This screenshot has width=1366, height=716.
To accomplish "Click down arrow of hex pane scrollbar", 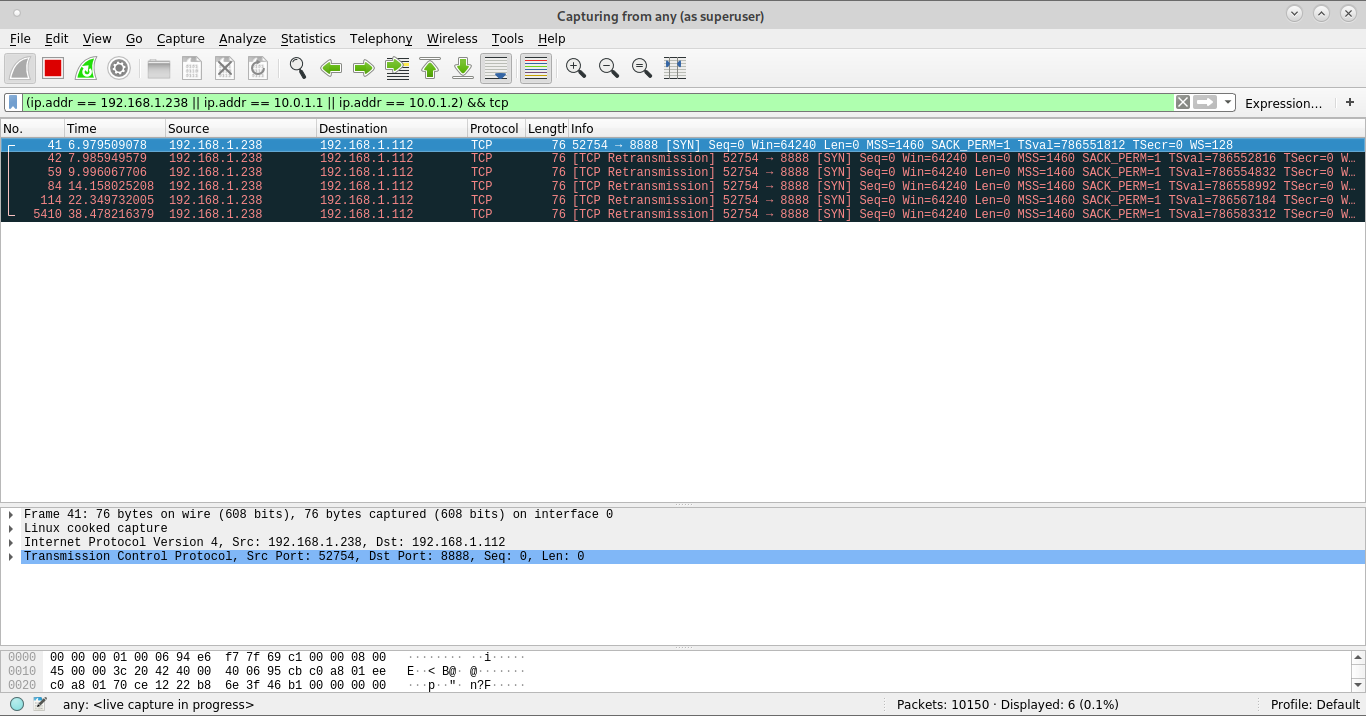I will (1358, 685).
